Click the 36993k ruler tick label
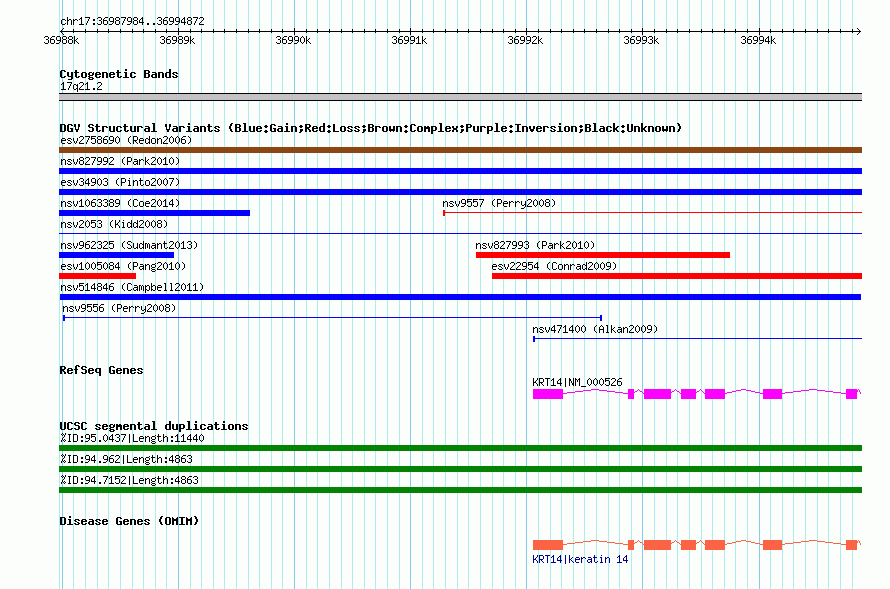Screen dimensions: 890x589 641,40
